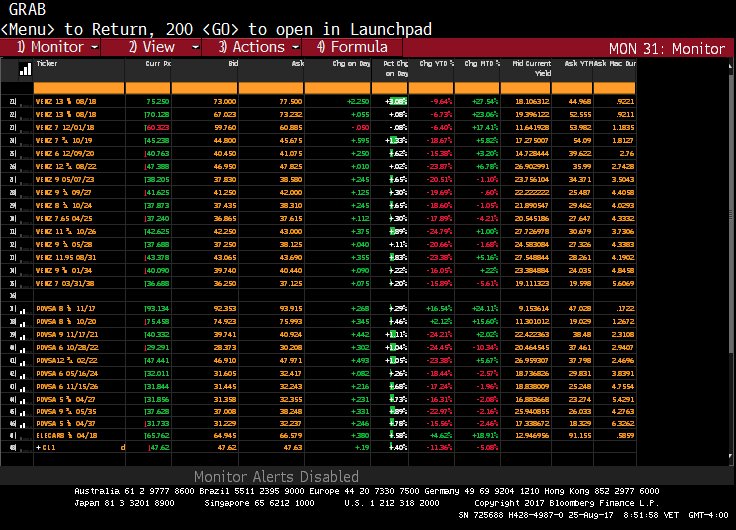The image size is (736, 530).
Task: Sort by the Ticker column header
Action: (47, 63)
